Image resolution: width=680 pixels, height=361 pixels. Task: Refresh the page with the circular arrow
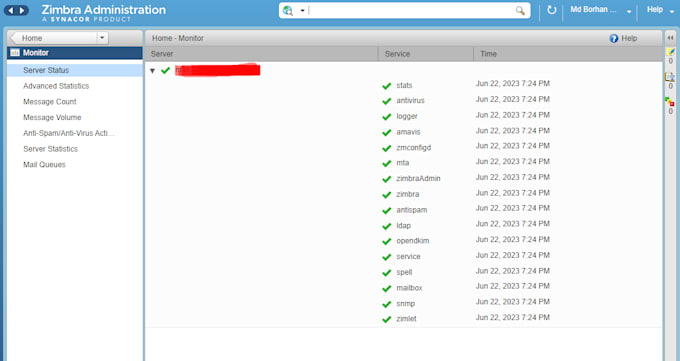[551, 10]
